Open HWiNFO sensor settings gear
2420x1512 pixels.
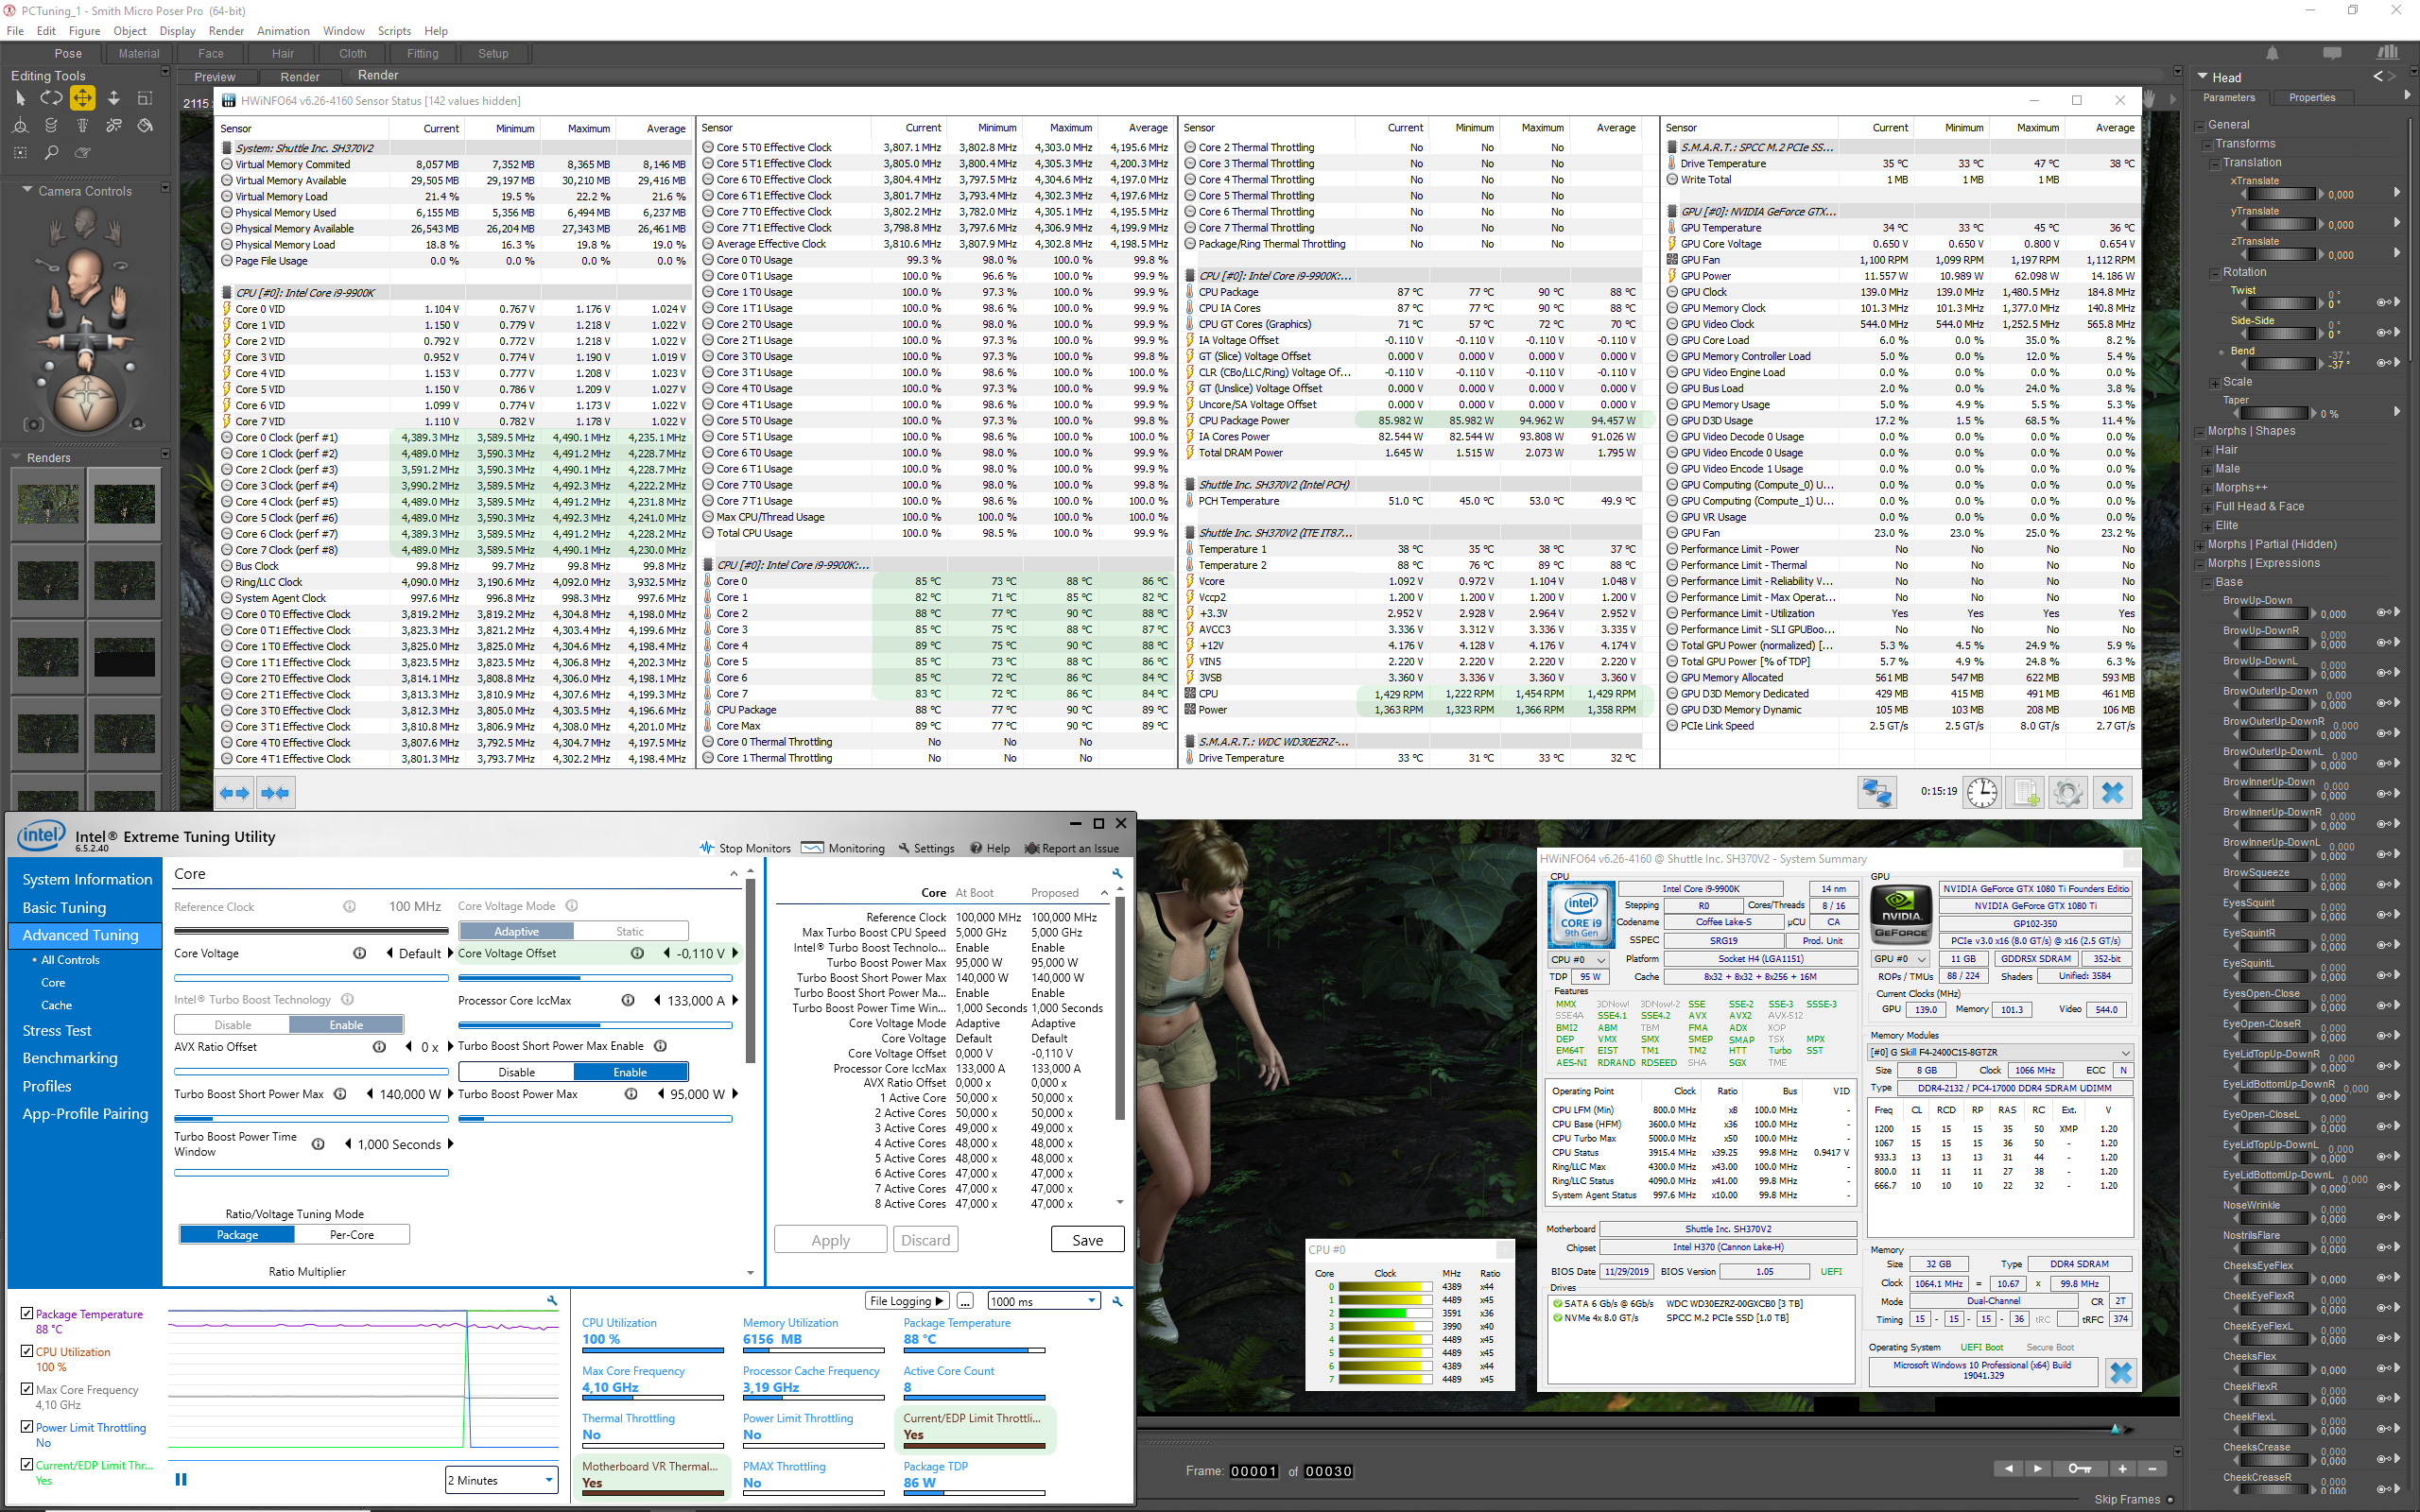[2069, 793]
